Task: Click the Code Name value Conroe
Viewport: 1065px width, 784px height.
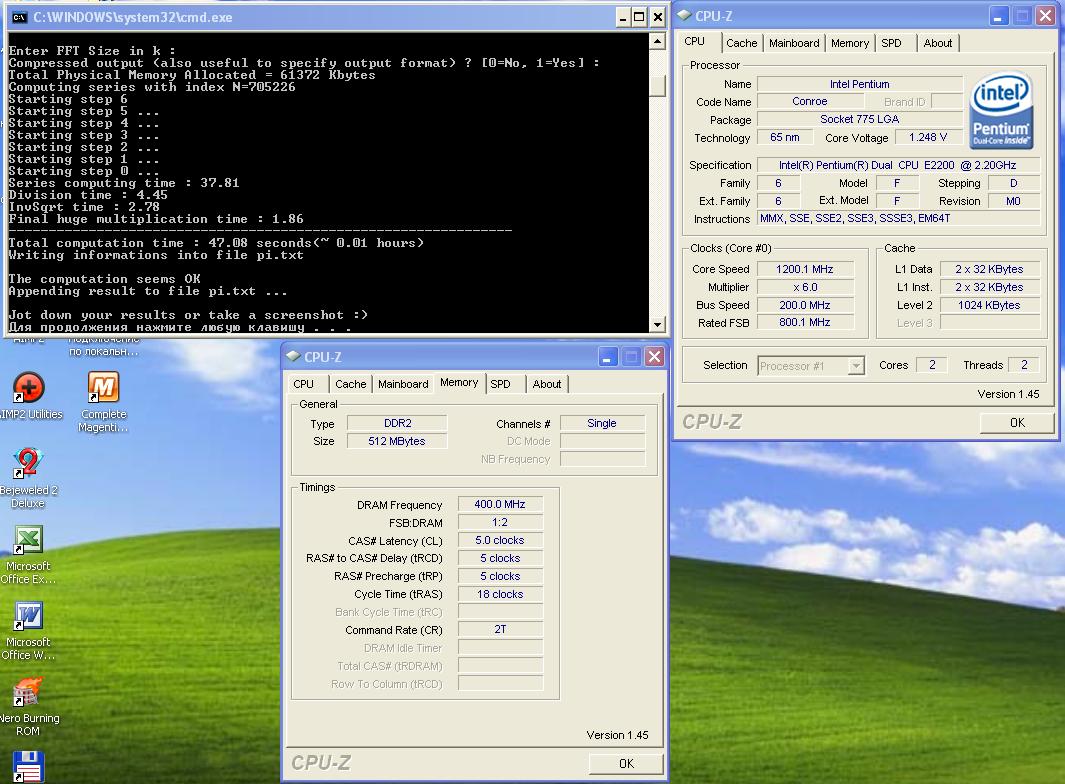Action: 810,101
